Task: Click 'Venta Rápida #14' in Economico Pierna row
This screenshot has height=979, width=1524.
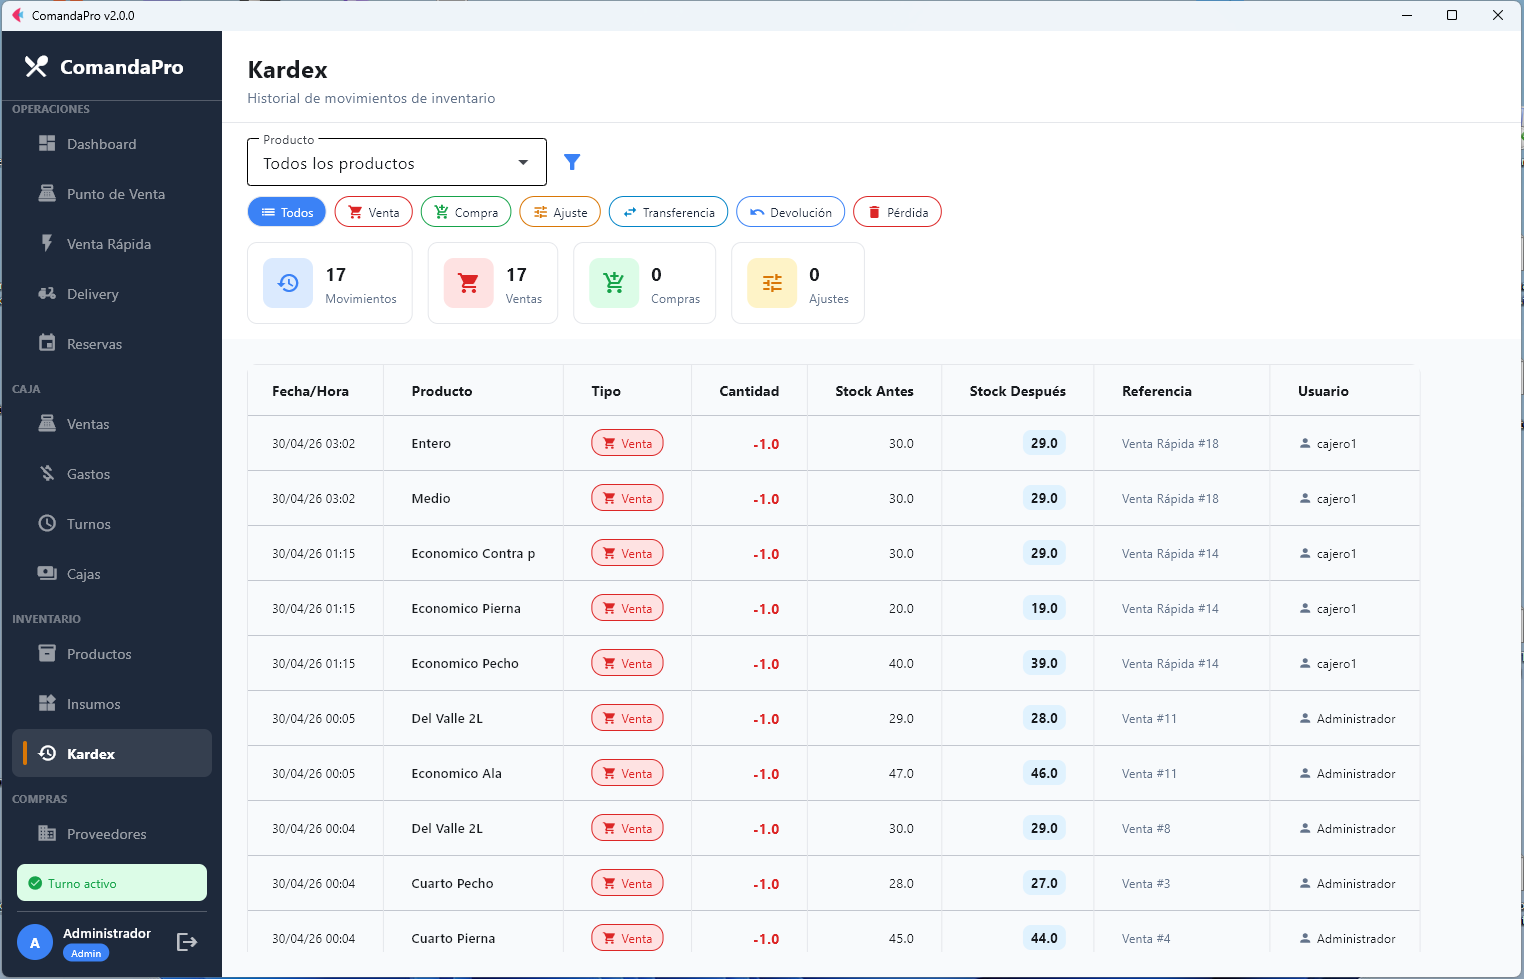Action: [x=1170, y=609]
